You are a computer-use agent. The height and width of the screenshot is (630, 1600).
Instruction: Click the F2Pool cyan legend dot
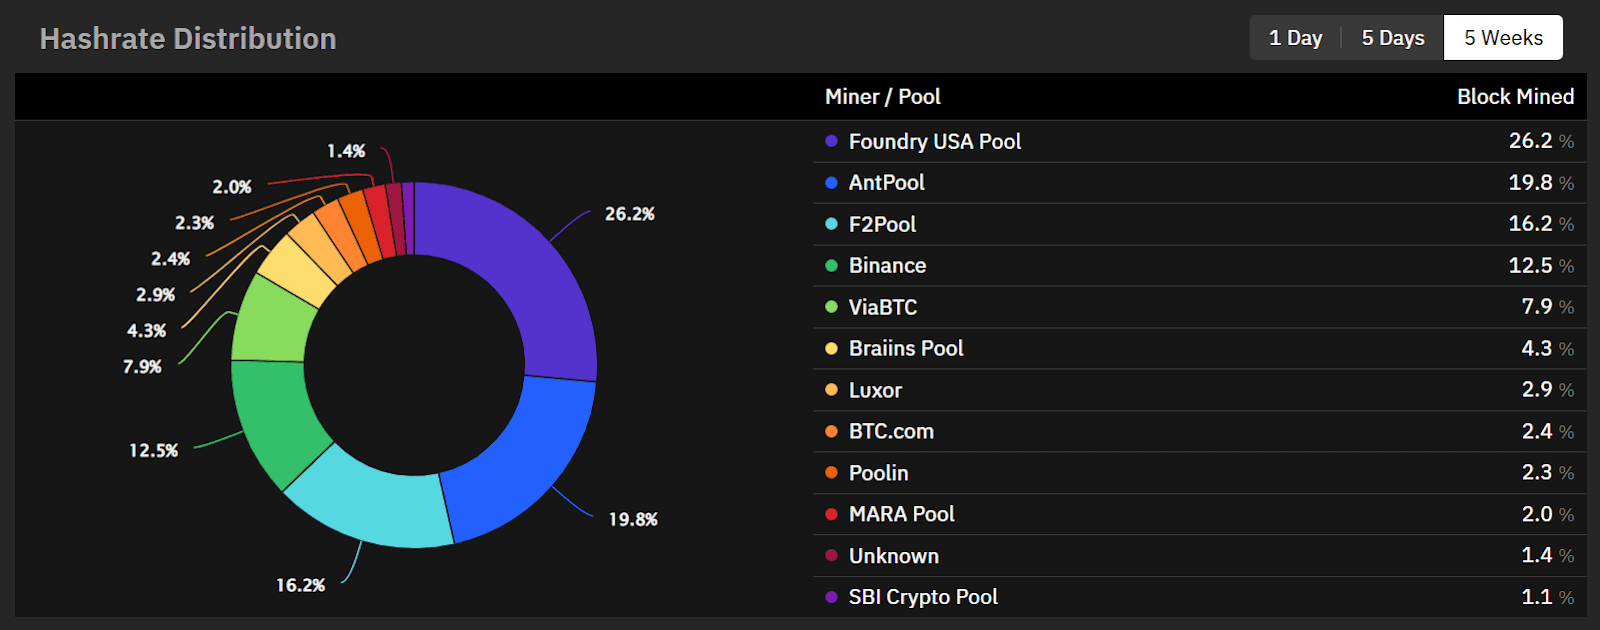tap(831, 224)
